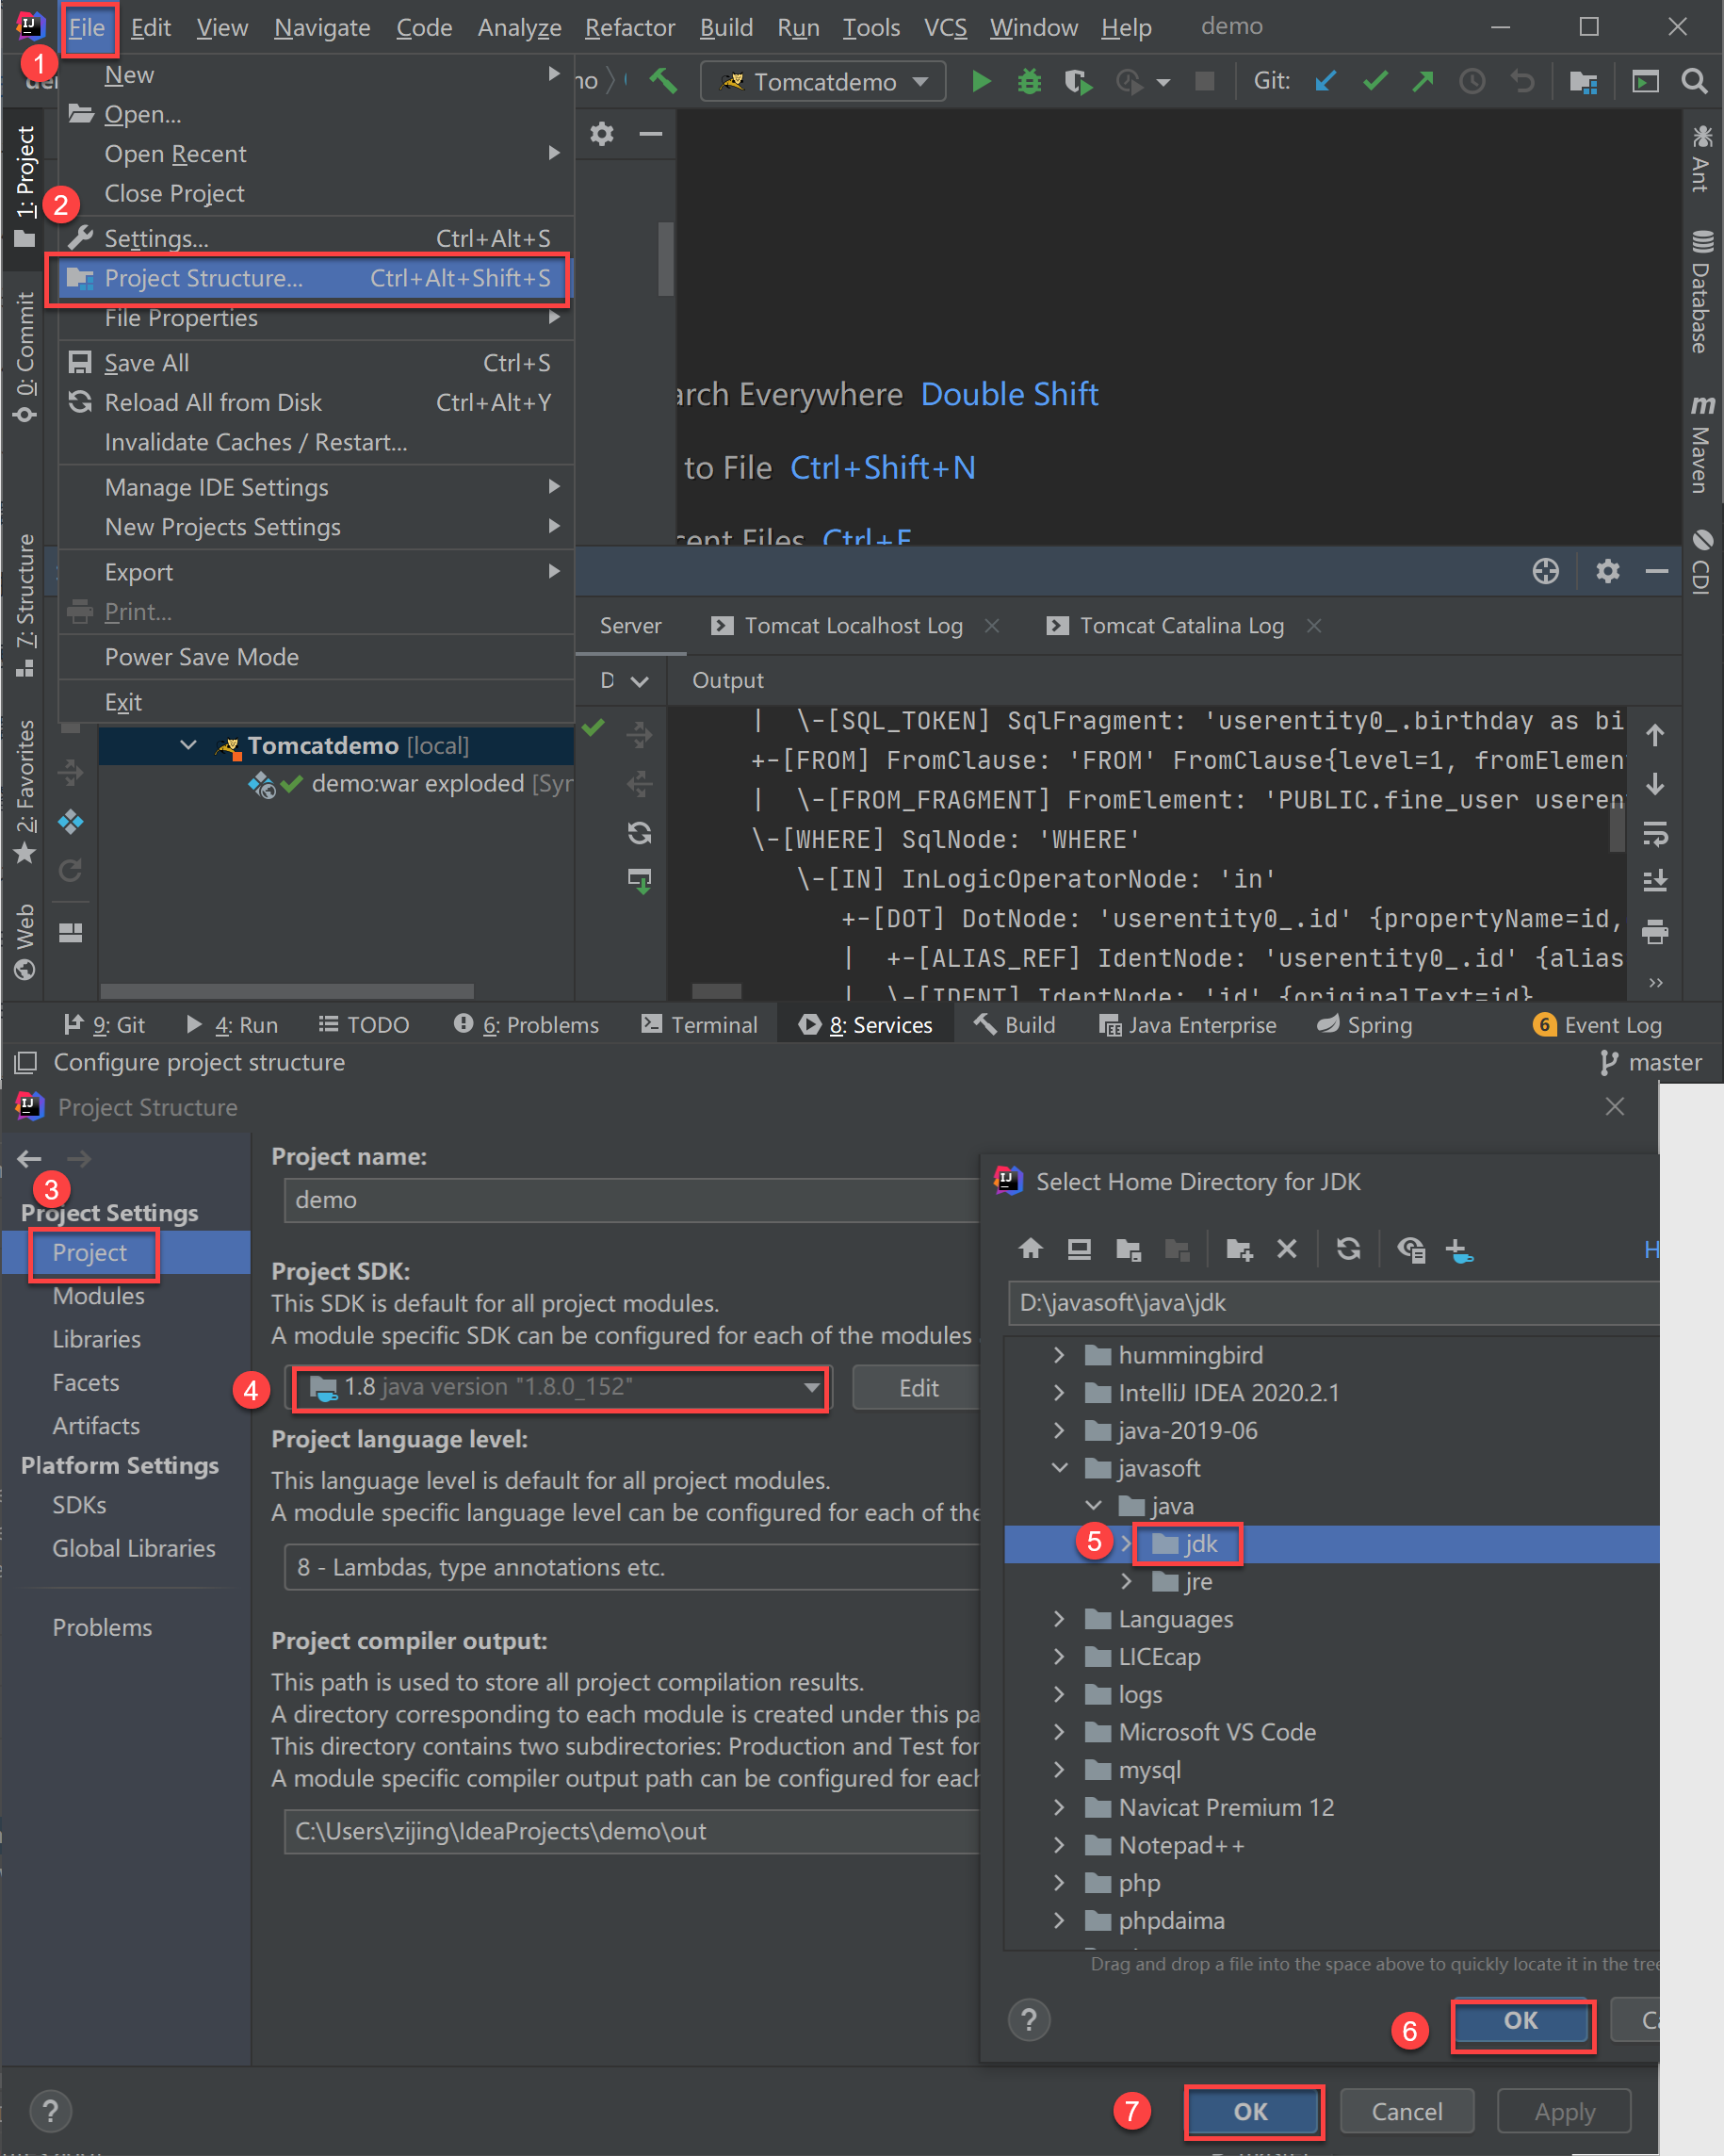The width and height of the screenshot is (1724, 2156).
Task: Click the refresh icon in JDK dialog toolbar
Action: click(x=1348, y=1249)
